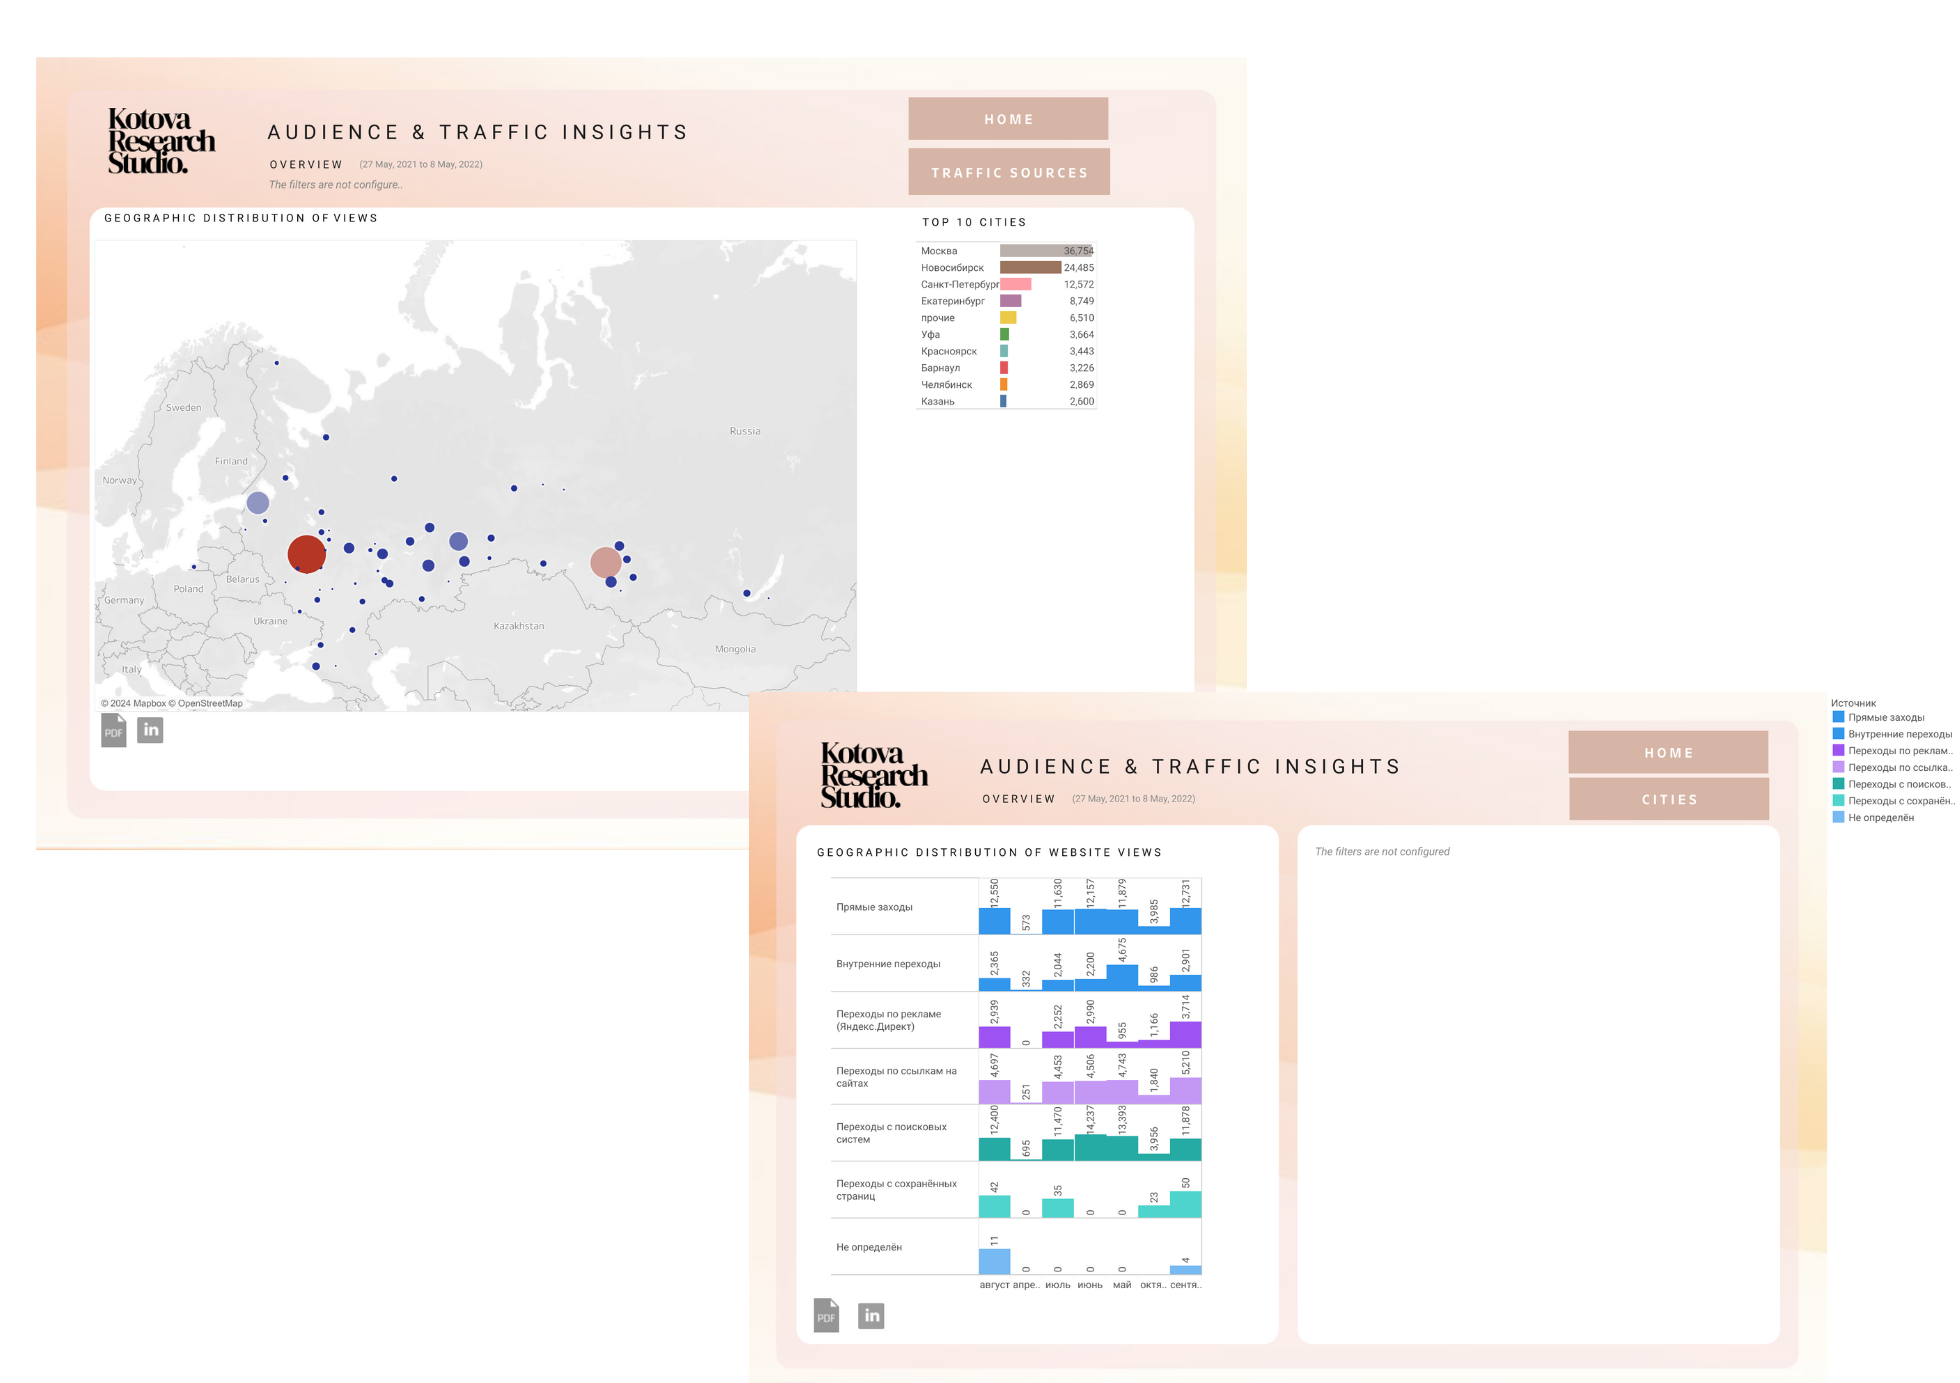This screenshot has width=1960, height=1383.
Task: Click the Kotova Research Studio logo, lower dashboard
Action: tap(874, 775)
